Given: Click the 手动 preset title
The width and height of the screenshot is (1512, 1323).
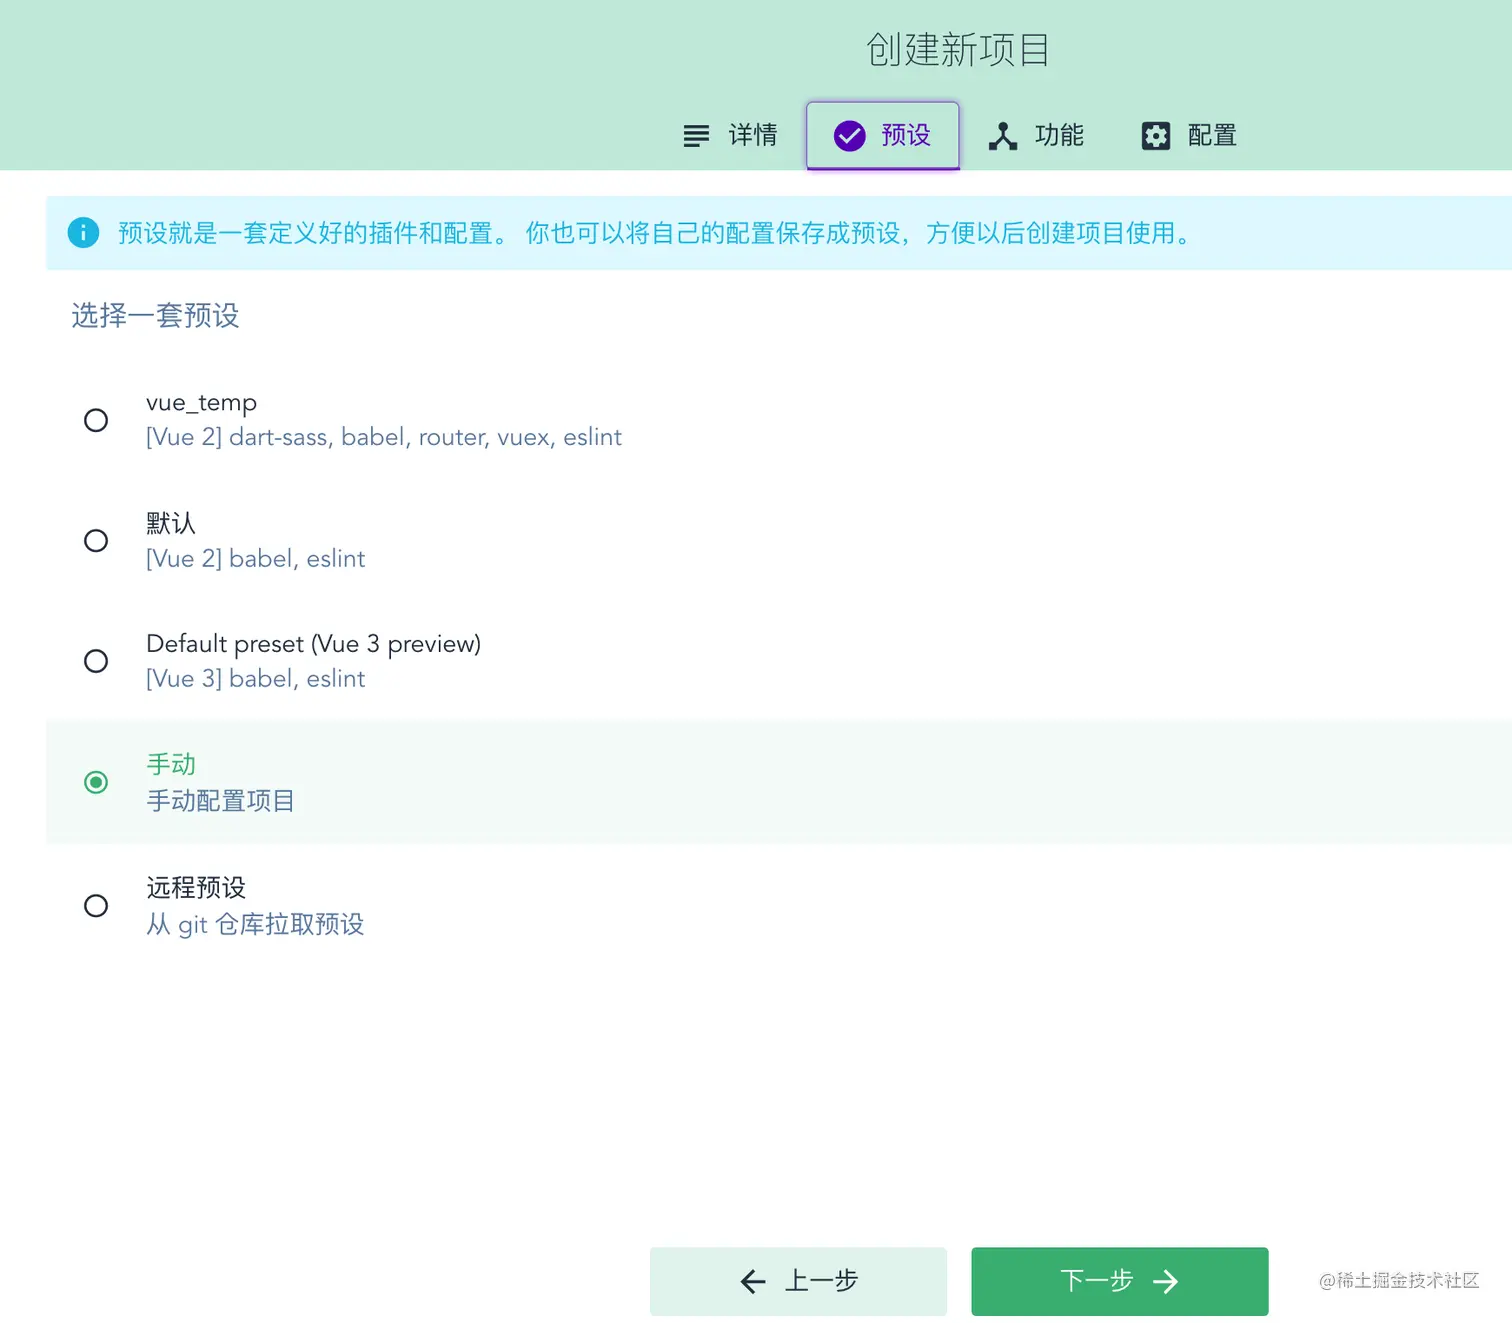Looking at the screenshot, I should tap(171, 764).
